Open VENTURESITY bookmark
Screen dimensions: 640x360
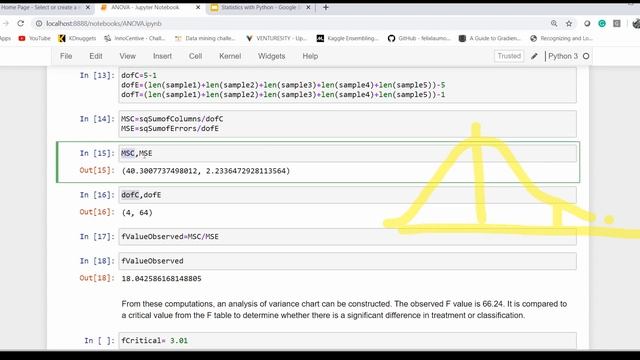click(x=276, y=38)
